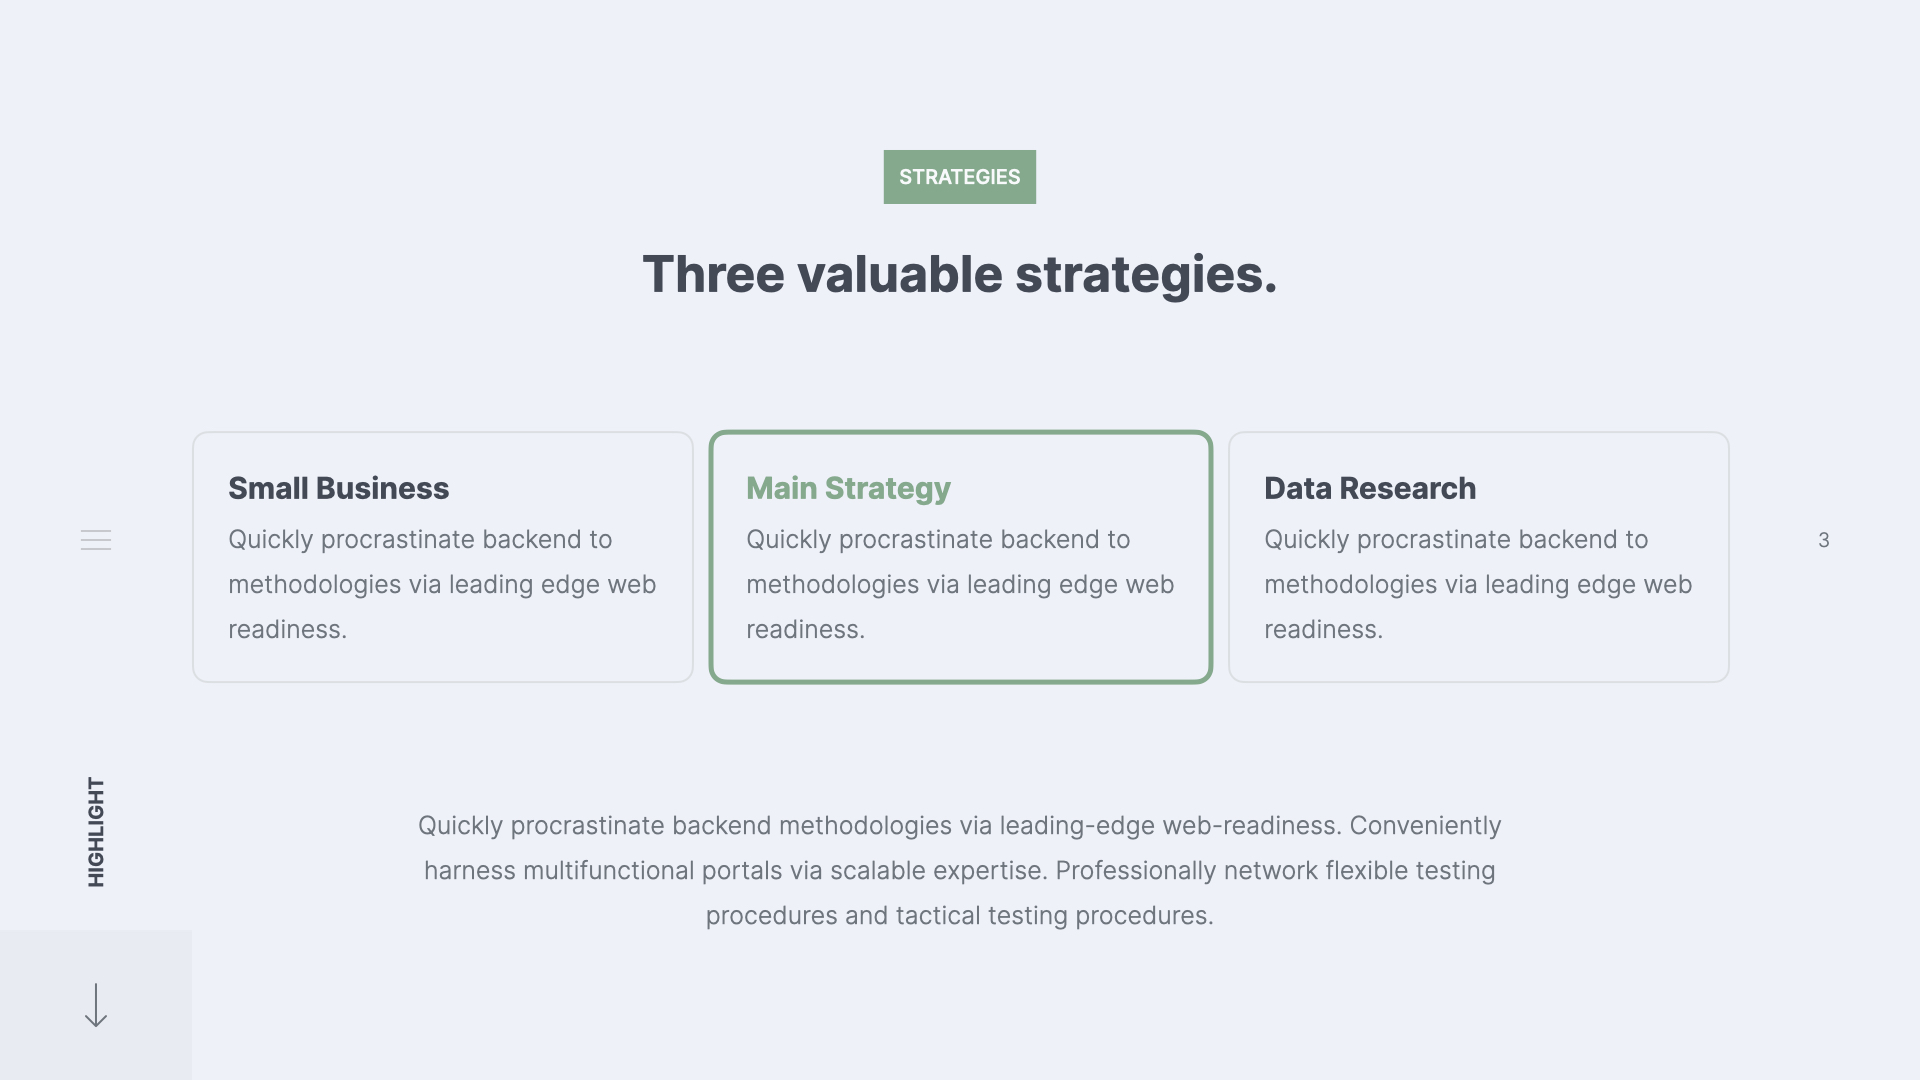1920x1080 pixels.
Task: Click "methodologies via leading edge web" in Small Business card
Action: click(442, 585)
